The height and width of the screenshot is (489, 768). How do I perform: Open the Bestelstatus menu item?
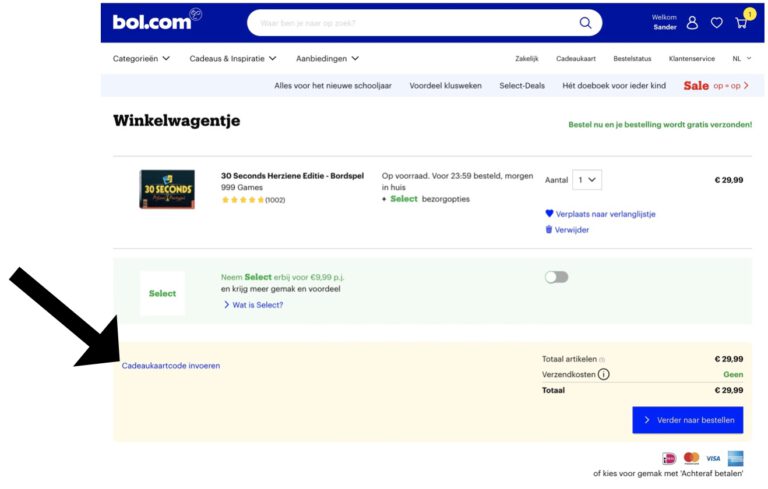click(x=632, y=58)
